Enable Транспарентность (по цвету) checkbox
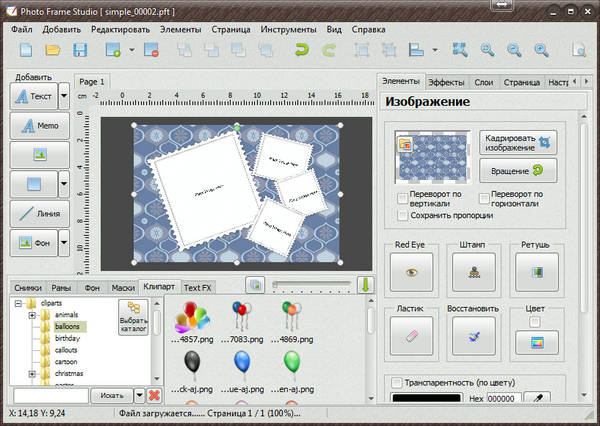 coord(397,382)
